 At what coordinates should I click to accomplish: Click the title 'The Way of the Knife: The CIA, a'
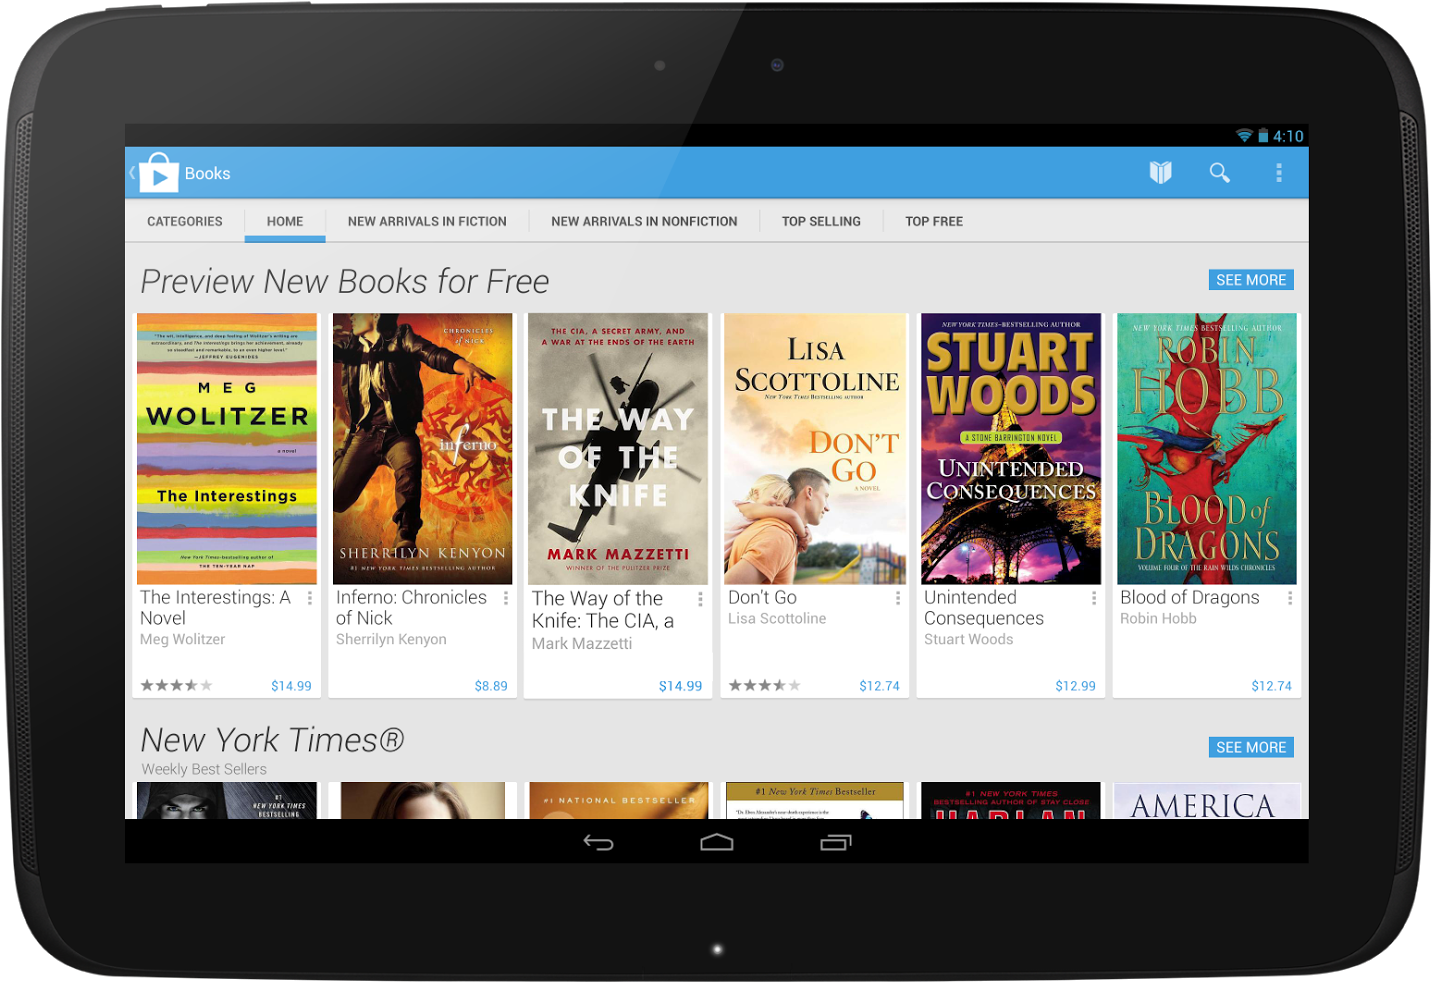(603, 610)
